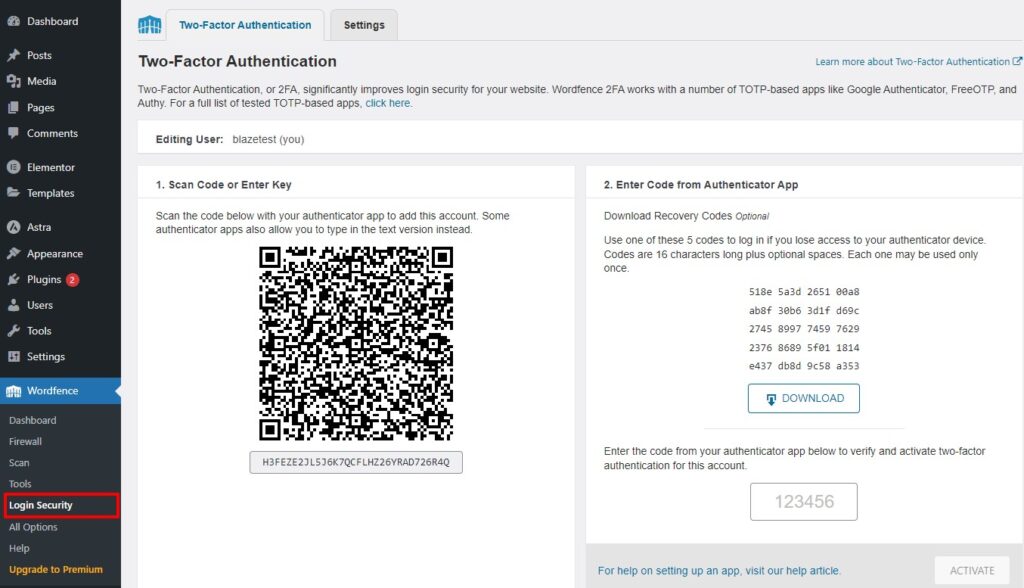The image size is (1024, 588).
Task: Open Wordfence Tools submenu item
Action: [x=20, y=484]
